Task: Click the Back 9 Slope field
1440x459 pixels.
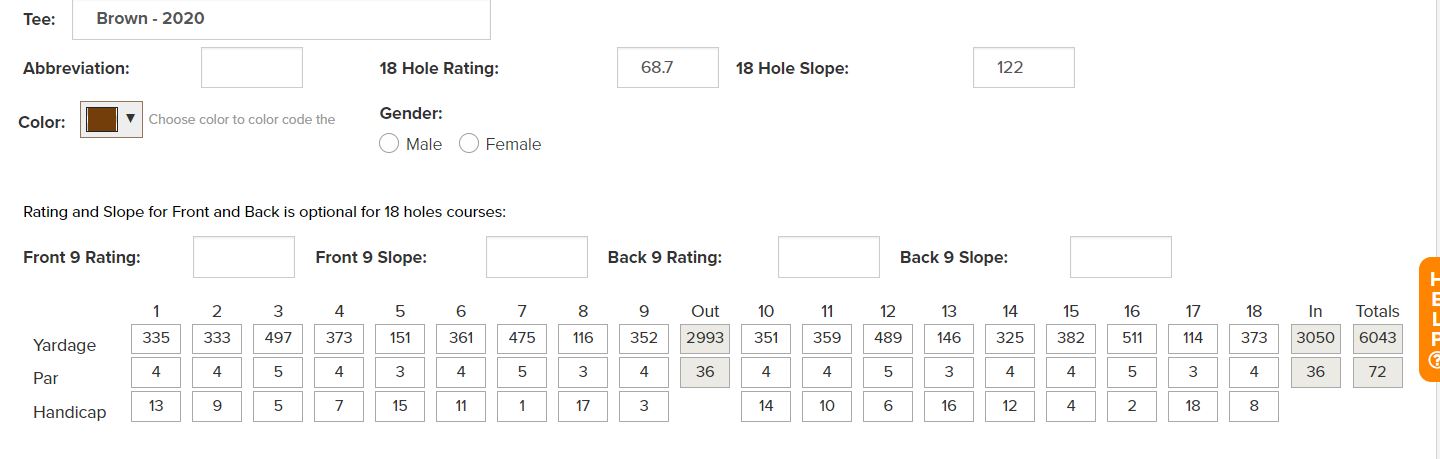Action: 1120,257
